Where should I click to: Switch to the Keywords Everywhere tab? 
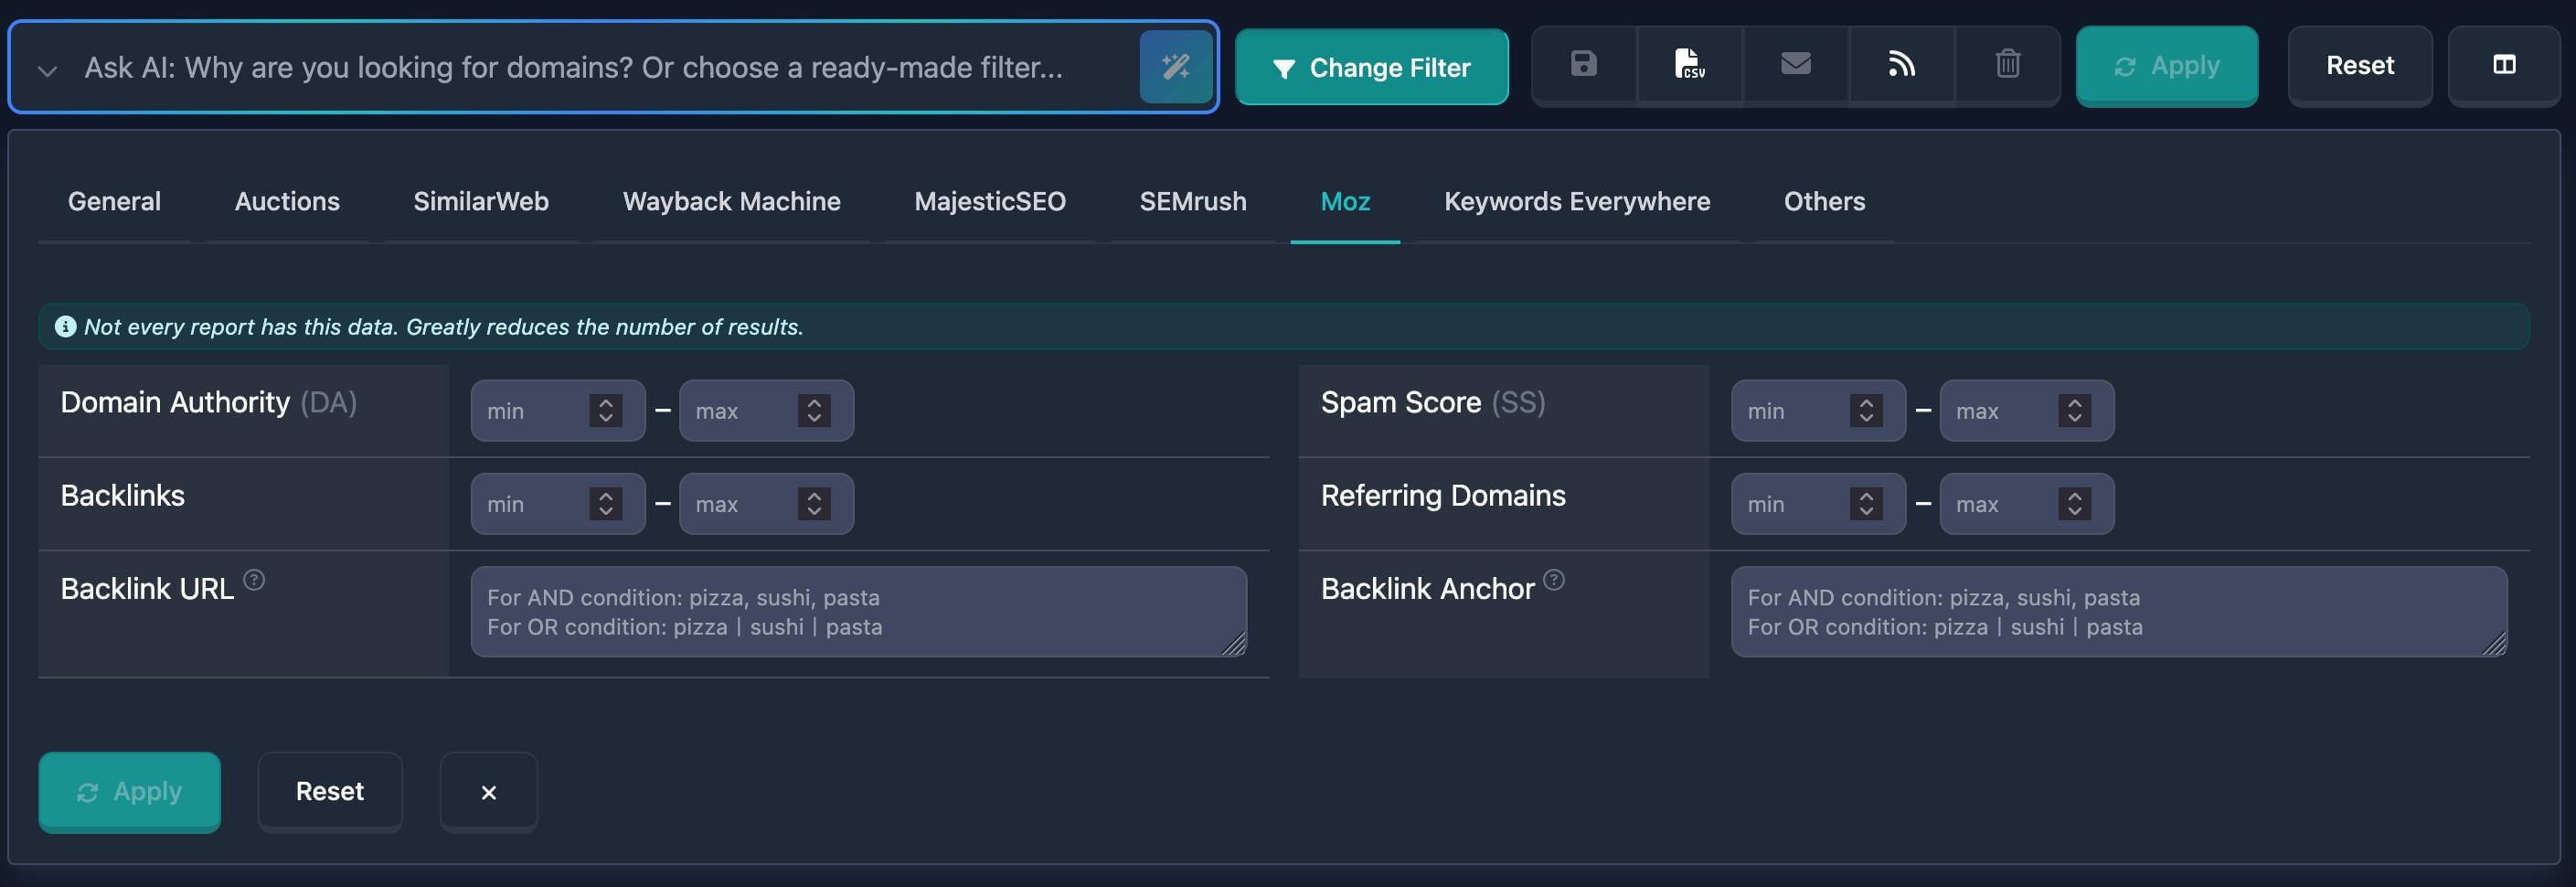[x=1576, y=201]
